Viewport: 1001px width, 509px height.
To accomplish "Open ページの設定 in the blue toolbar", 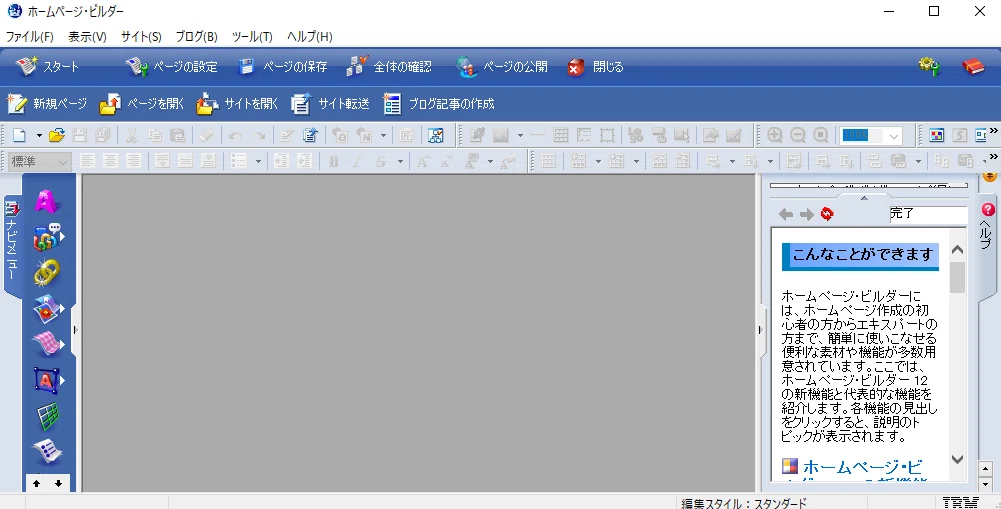I will tap(171, 66).
